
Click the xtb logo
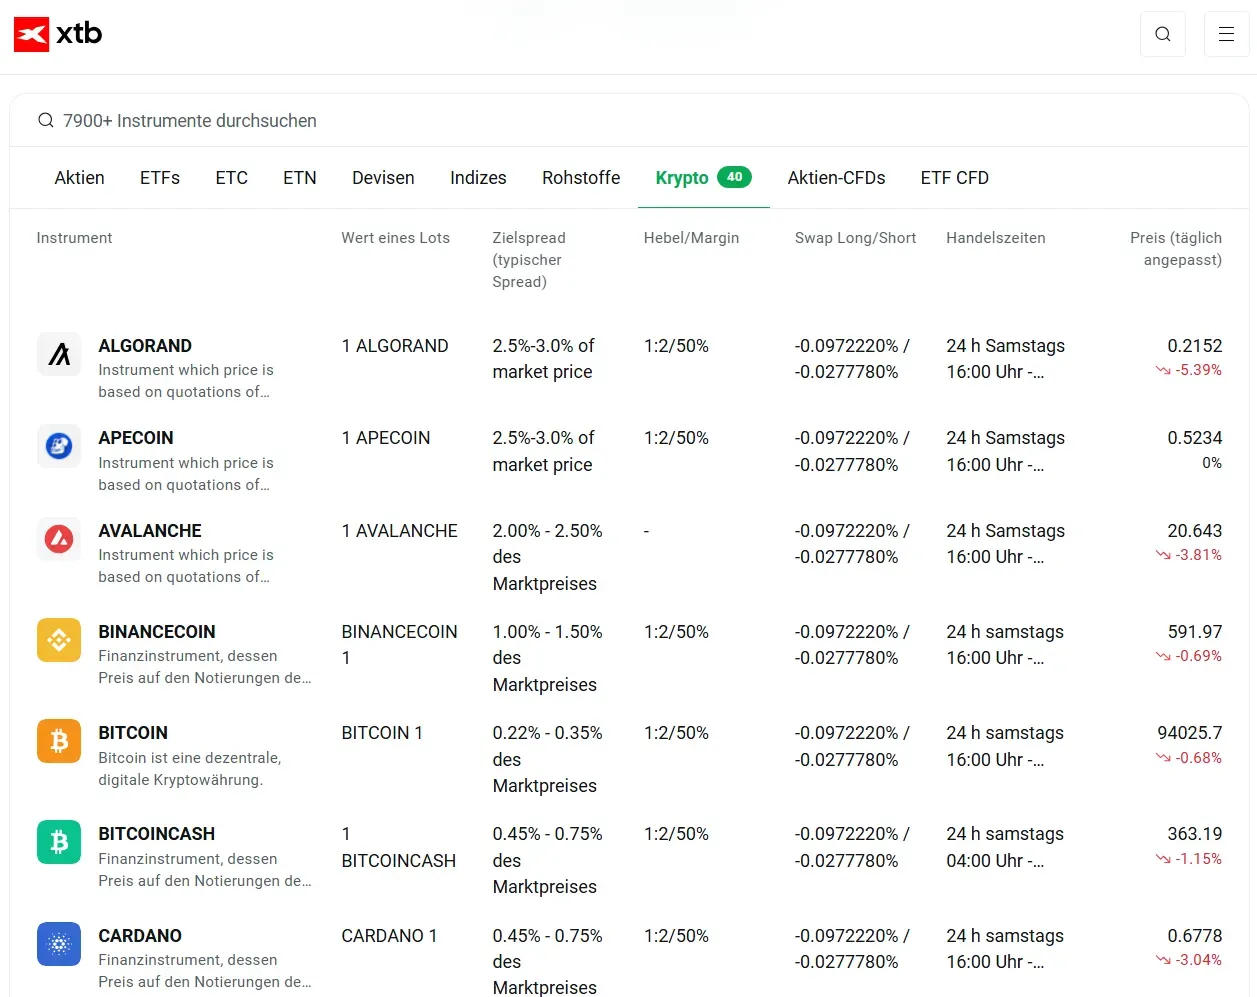pos(58,34)
